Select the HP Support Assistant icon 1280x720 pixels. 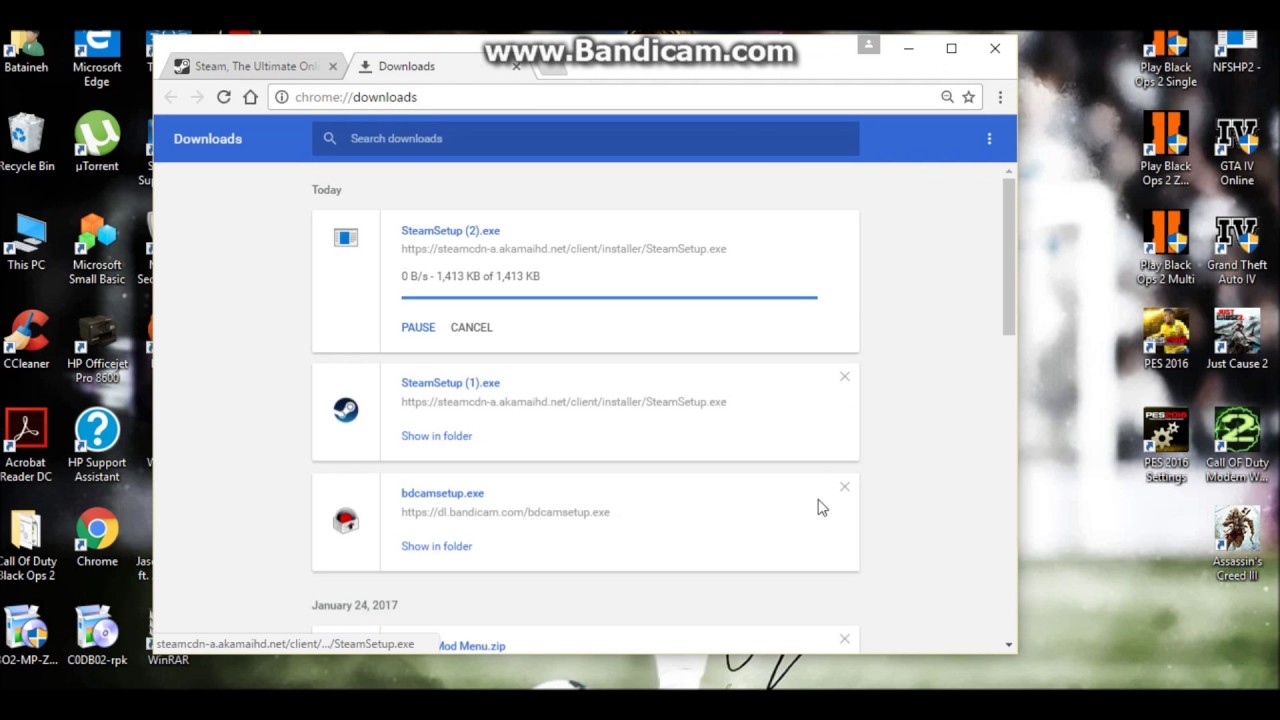pos(97,446)
